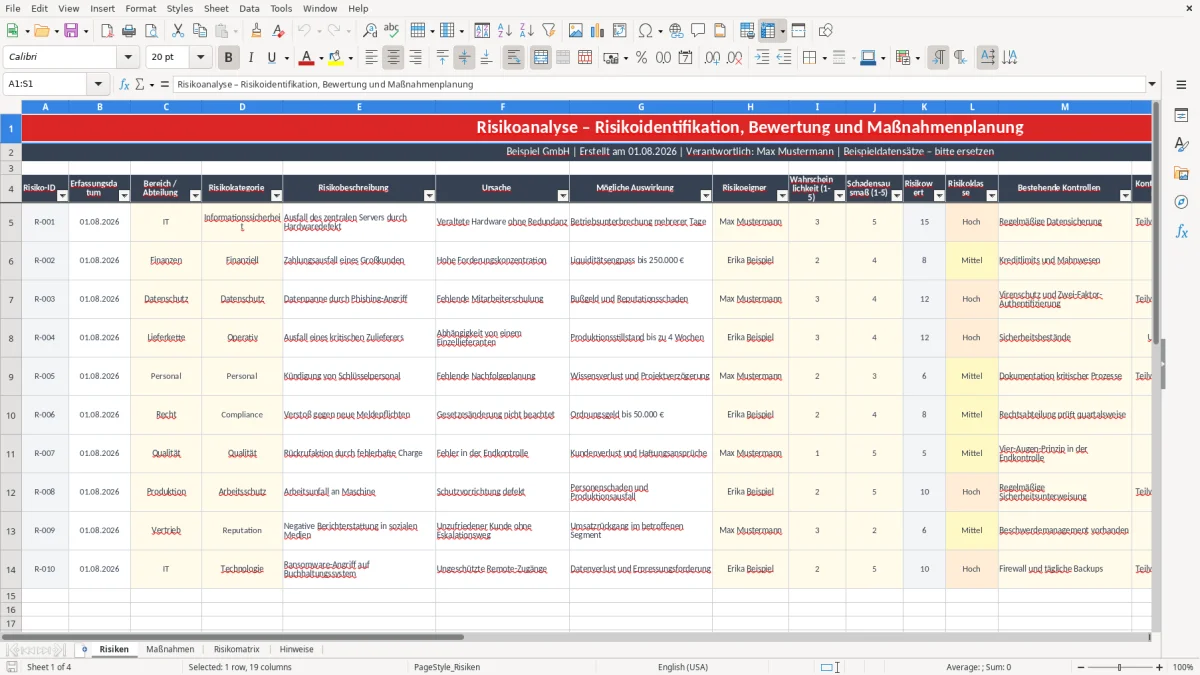Increase the indent
The height and width of the screenshot is (675, 1200).
click(x=762, y=58)
